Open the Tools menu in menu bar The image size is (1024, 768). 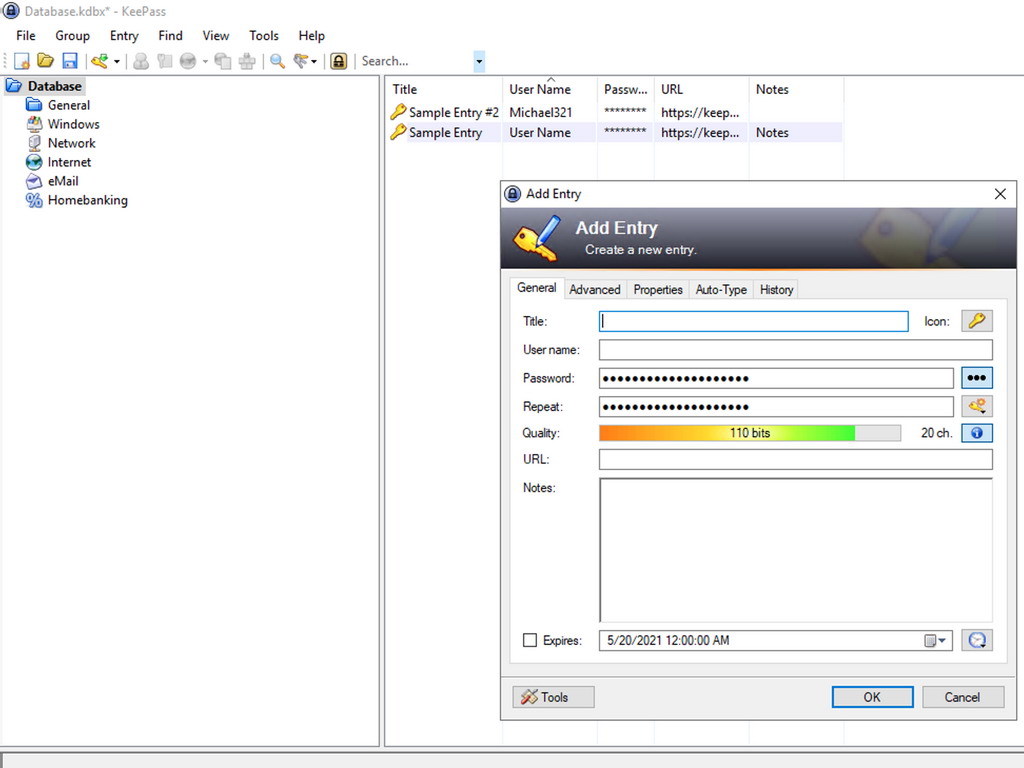264,36
